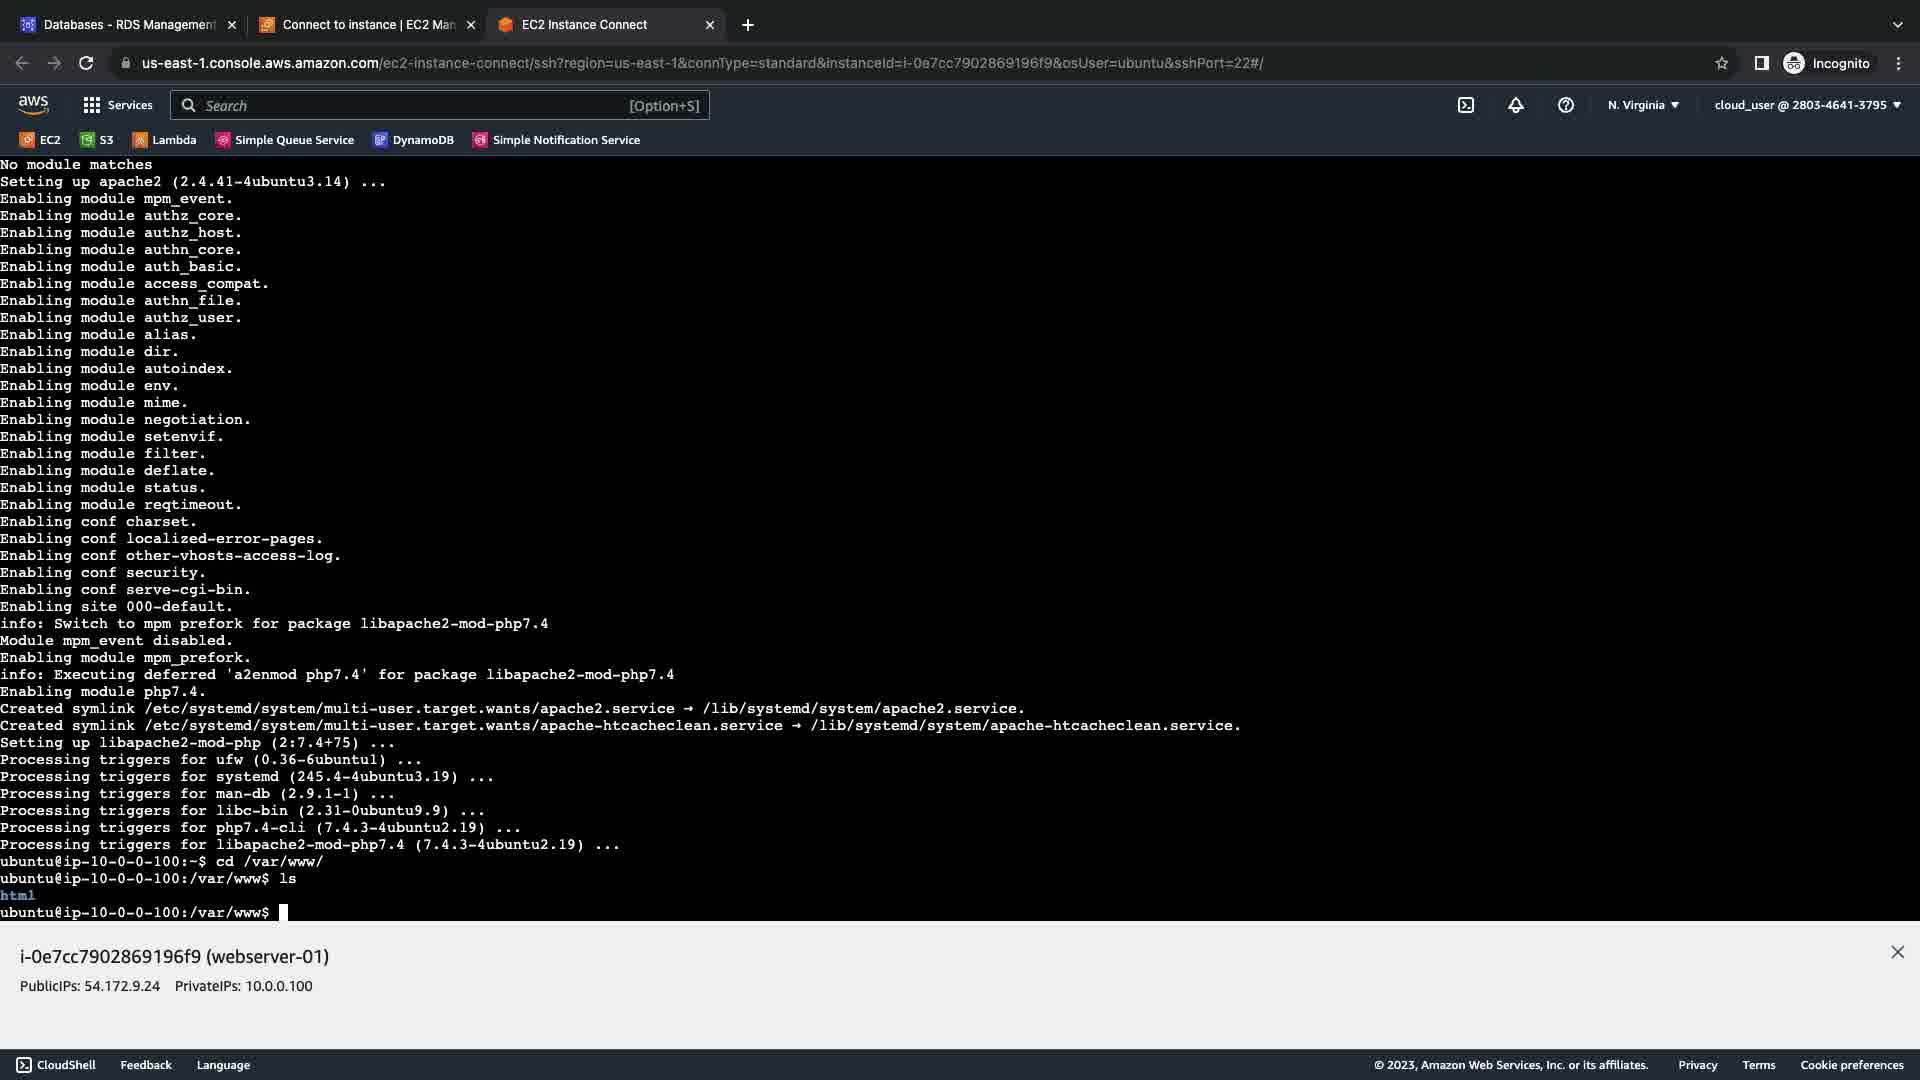Expand the N. Virginia region dropdown
The width and height of the screenshot is (1920, 1080).
[1643, 105]
